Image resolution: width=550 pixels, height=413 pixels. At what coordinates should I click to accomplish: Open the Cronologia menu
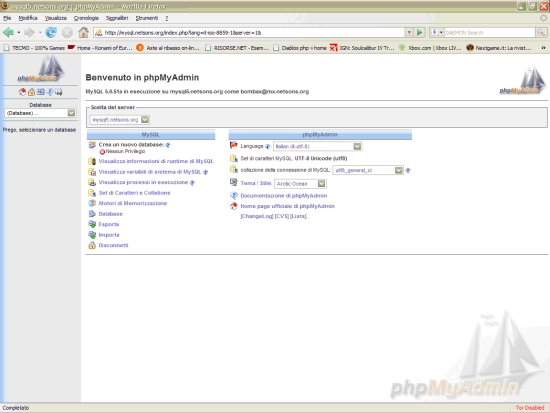pos(86,18)
